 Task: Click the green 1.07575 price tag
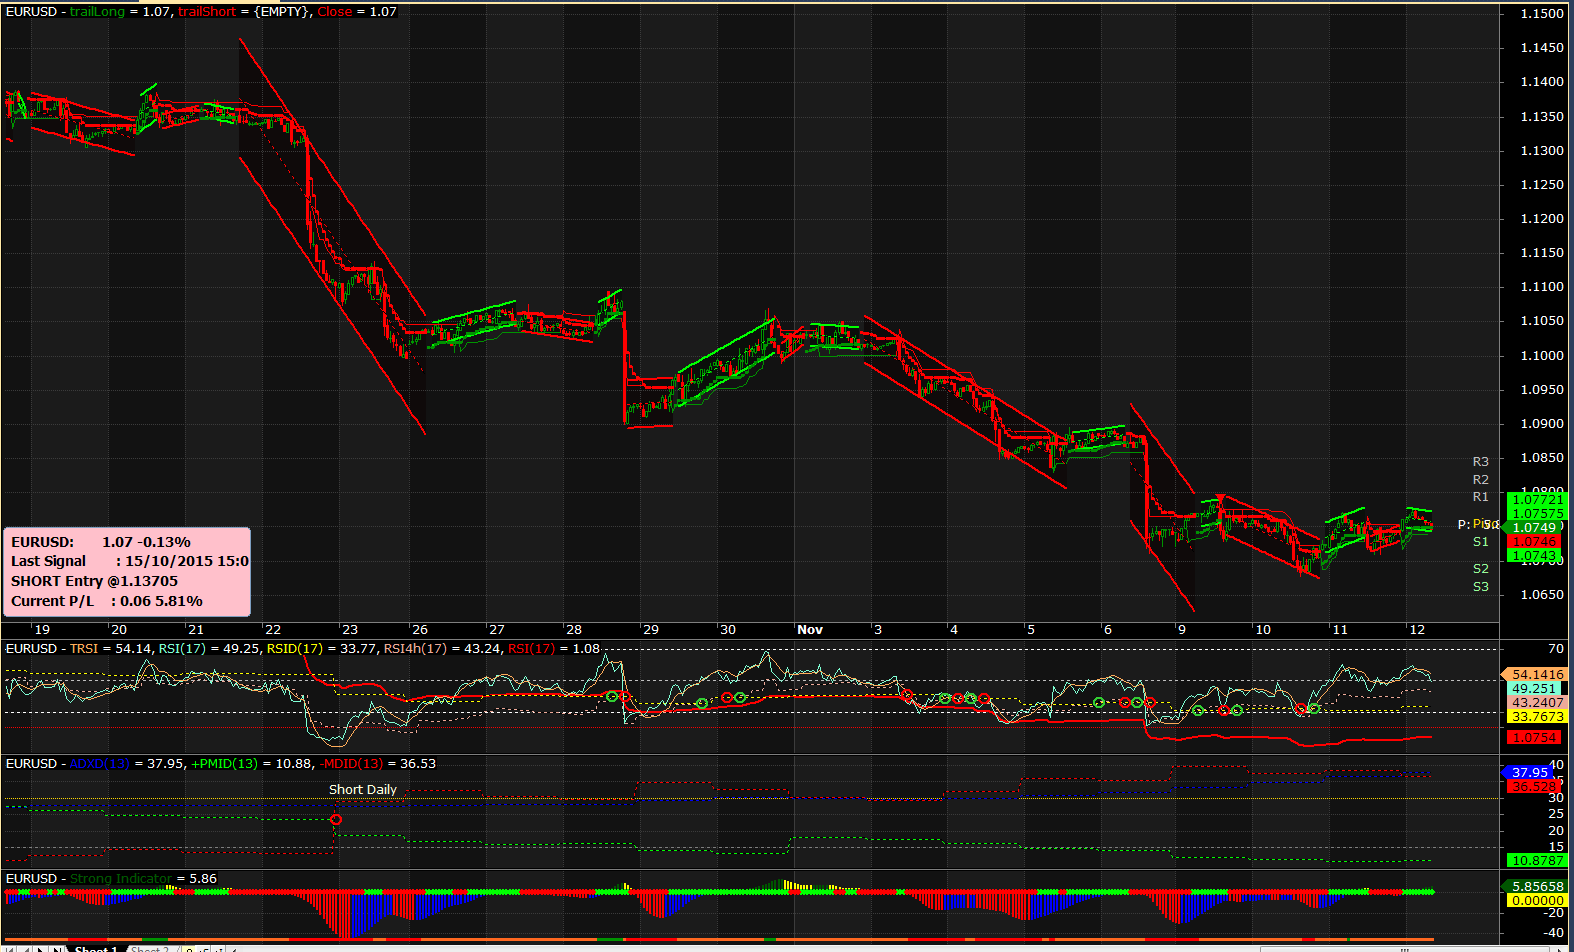(1536, 513)
